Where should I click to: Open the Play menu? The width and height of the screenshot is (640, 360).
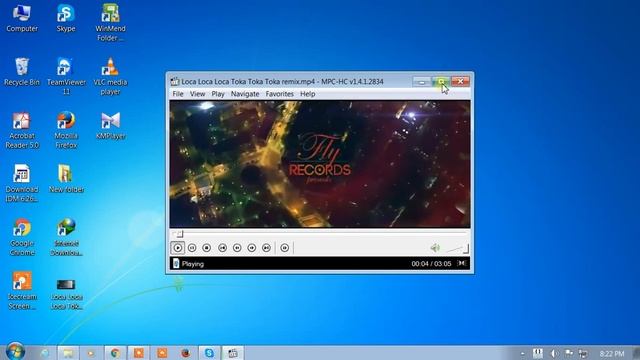(218, 94)
